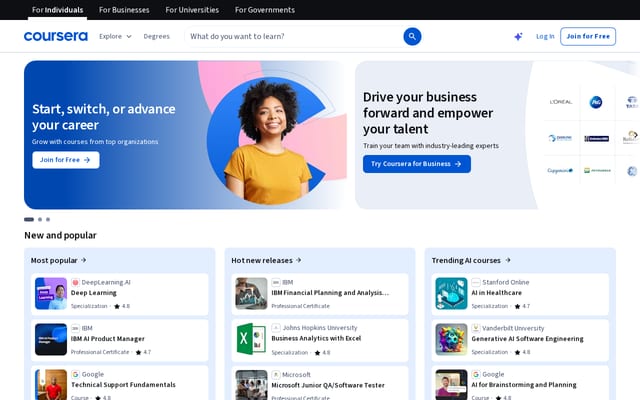Open the Business Analytics with Excel thumbnail

coord(251,339)
